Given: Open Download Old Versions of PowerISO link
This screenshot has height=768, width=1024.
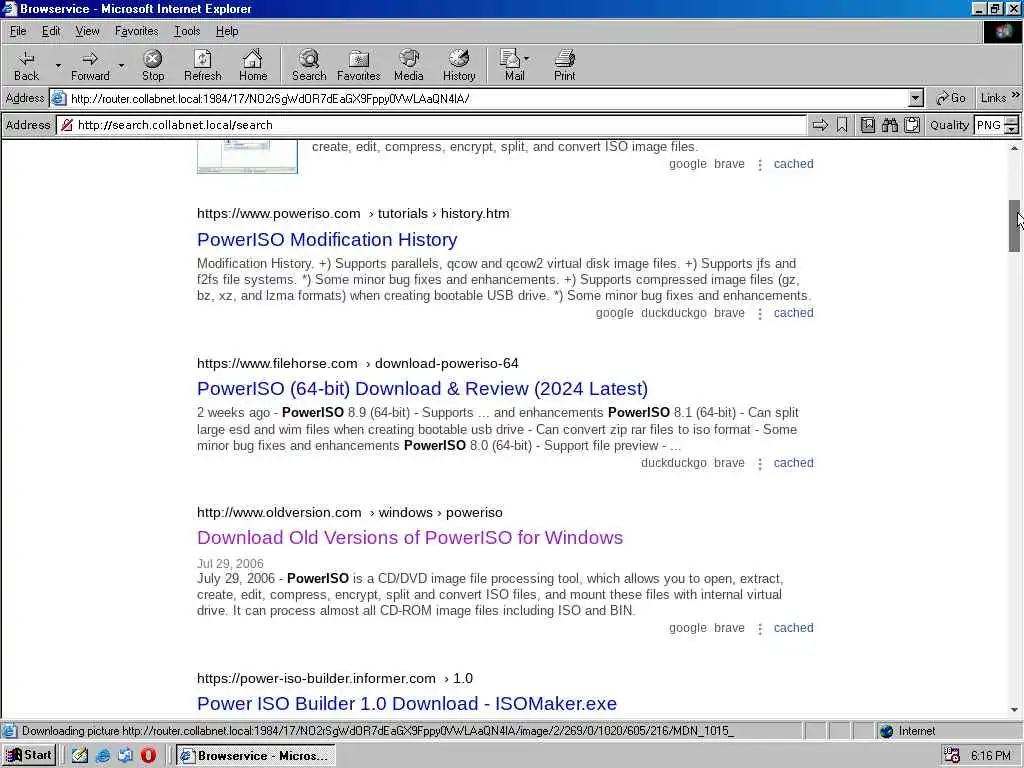Looking at the screenshot, I should click(x=410, y=537).
